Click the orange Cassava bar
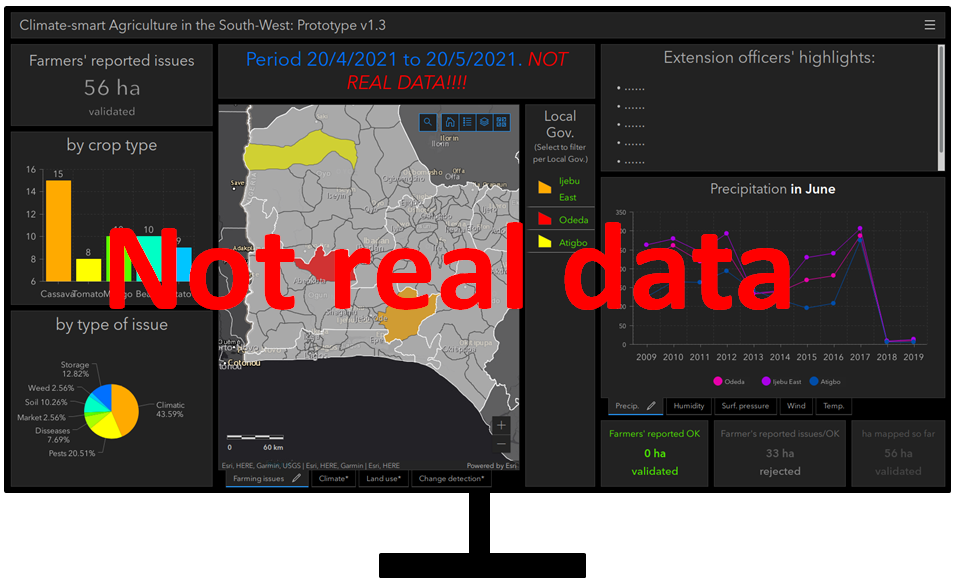This screenshot has width=955, height=581. click(58, 230)
